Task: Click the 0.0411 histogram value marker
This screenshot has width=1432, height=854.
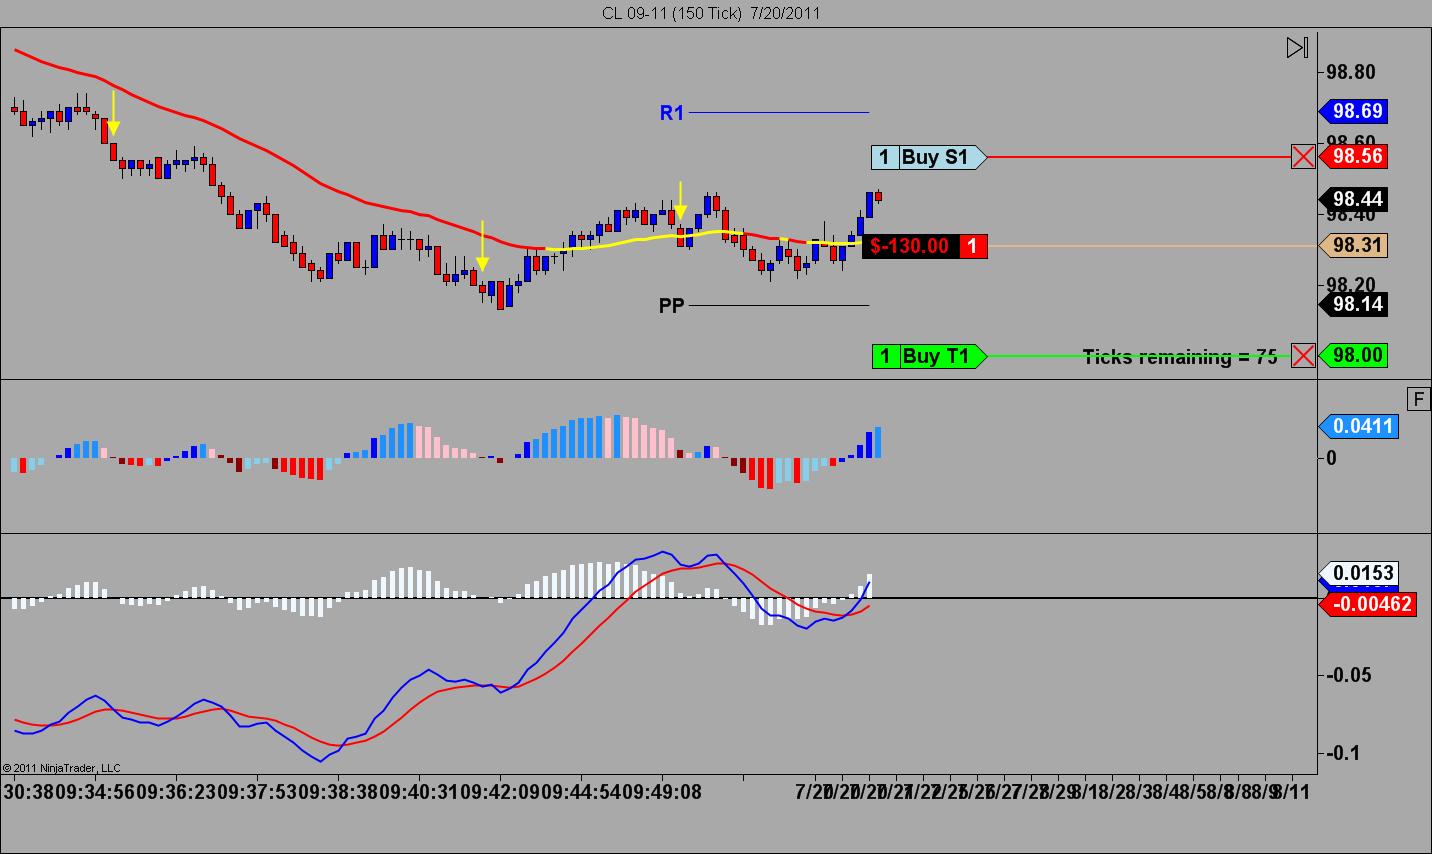Action: tap(1359, 426)
